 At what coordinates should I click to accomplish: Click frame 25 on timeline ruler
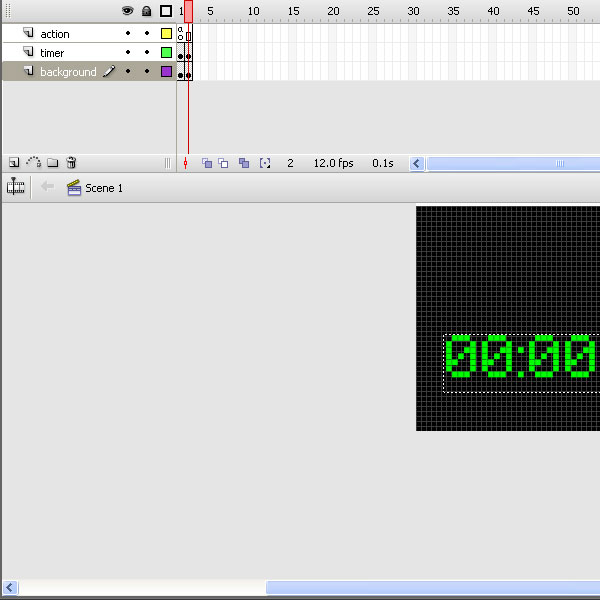point(373,11)
